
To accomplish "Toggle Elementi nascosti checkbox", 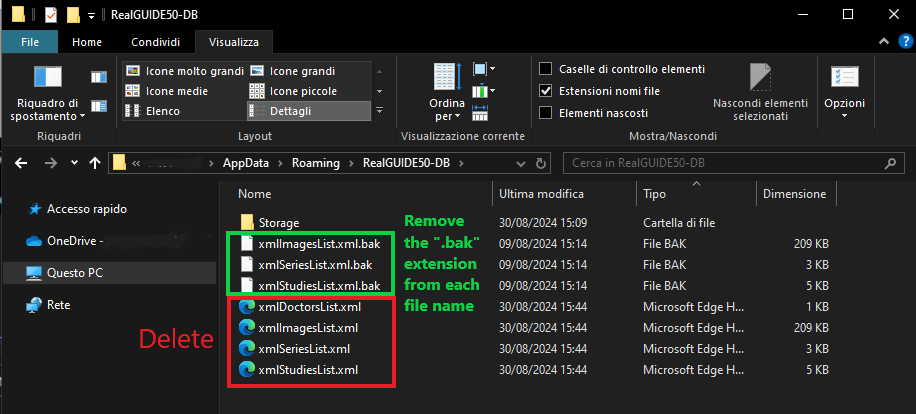I will click(546, 112).
